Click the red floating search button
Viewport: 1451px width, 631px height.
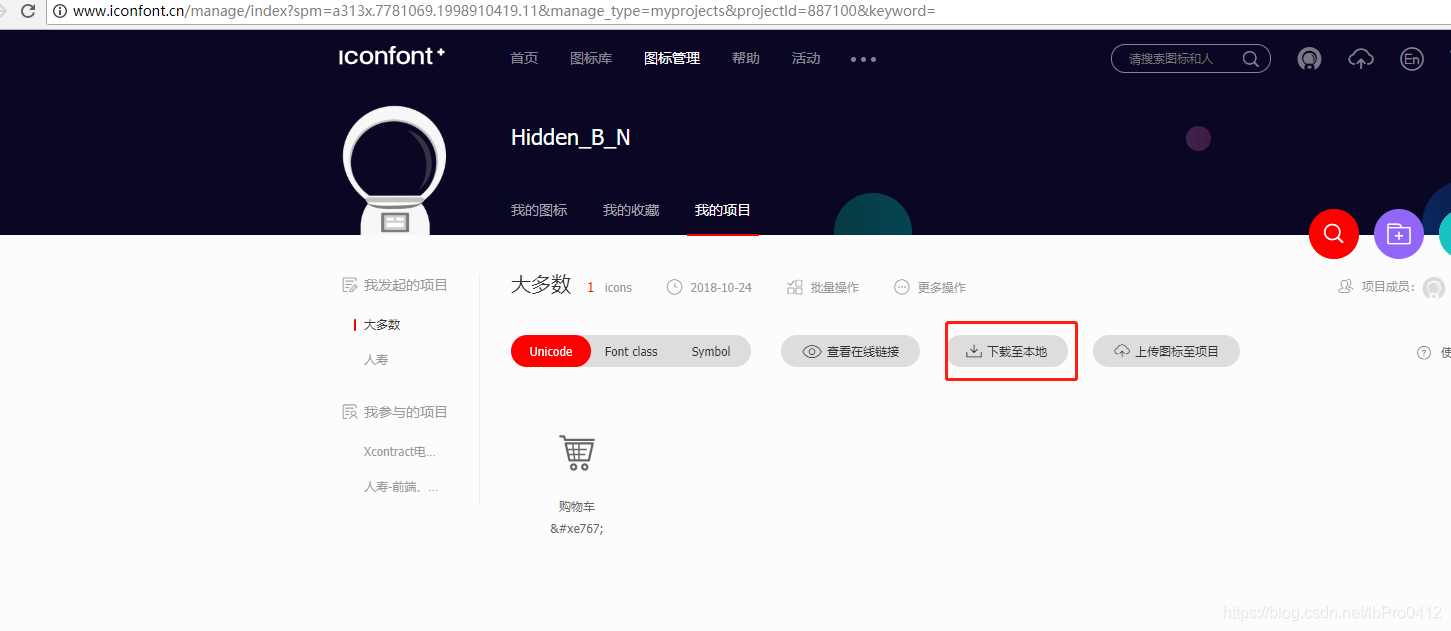coord(1333,234)
